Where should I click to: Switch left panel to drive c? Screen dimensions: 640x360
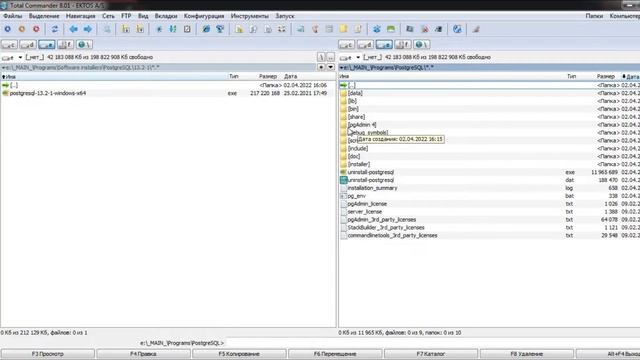(x=9, y=44)
